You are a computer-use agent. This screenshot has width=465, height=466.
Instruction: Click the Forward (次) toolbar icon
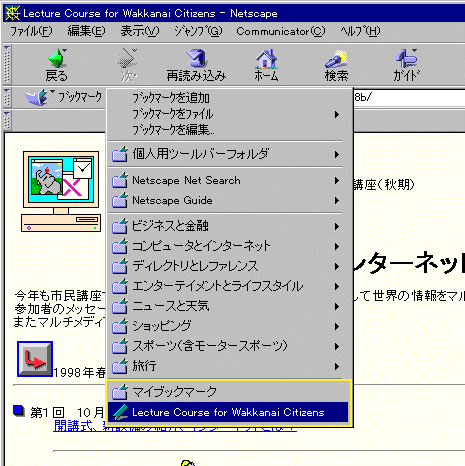click(x=128, y=59)
